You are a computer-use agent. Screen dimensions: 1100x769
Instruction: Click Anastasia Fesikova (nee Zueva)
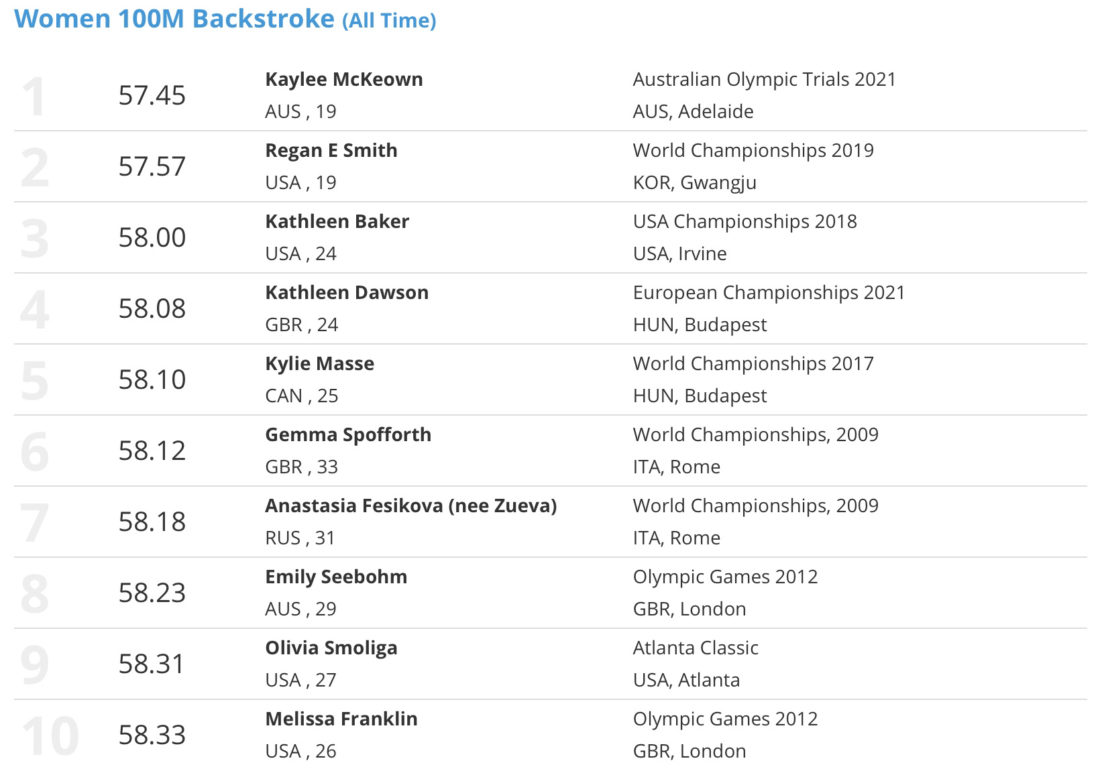(411, 506)
